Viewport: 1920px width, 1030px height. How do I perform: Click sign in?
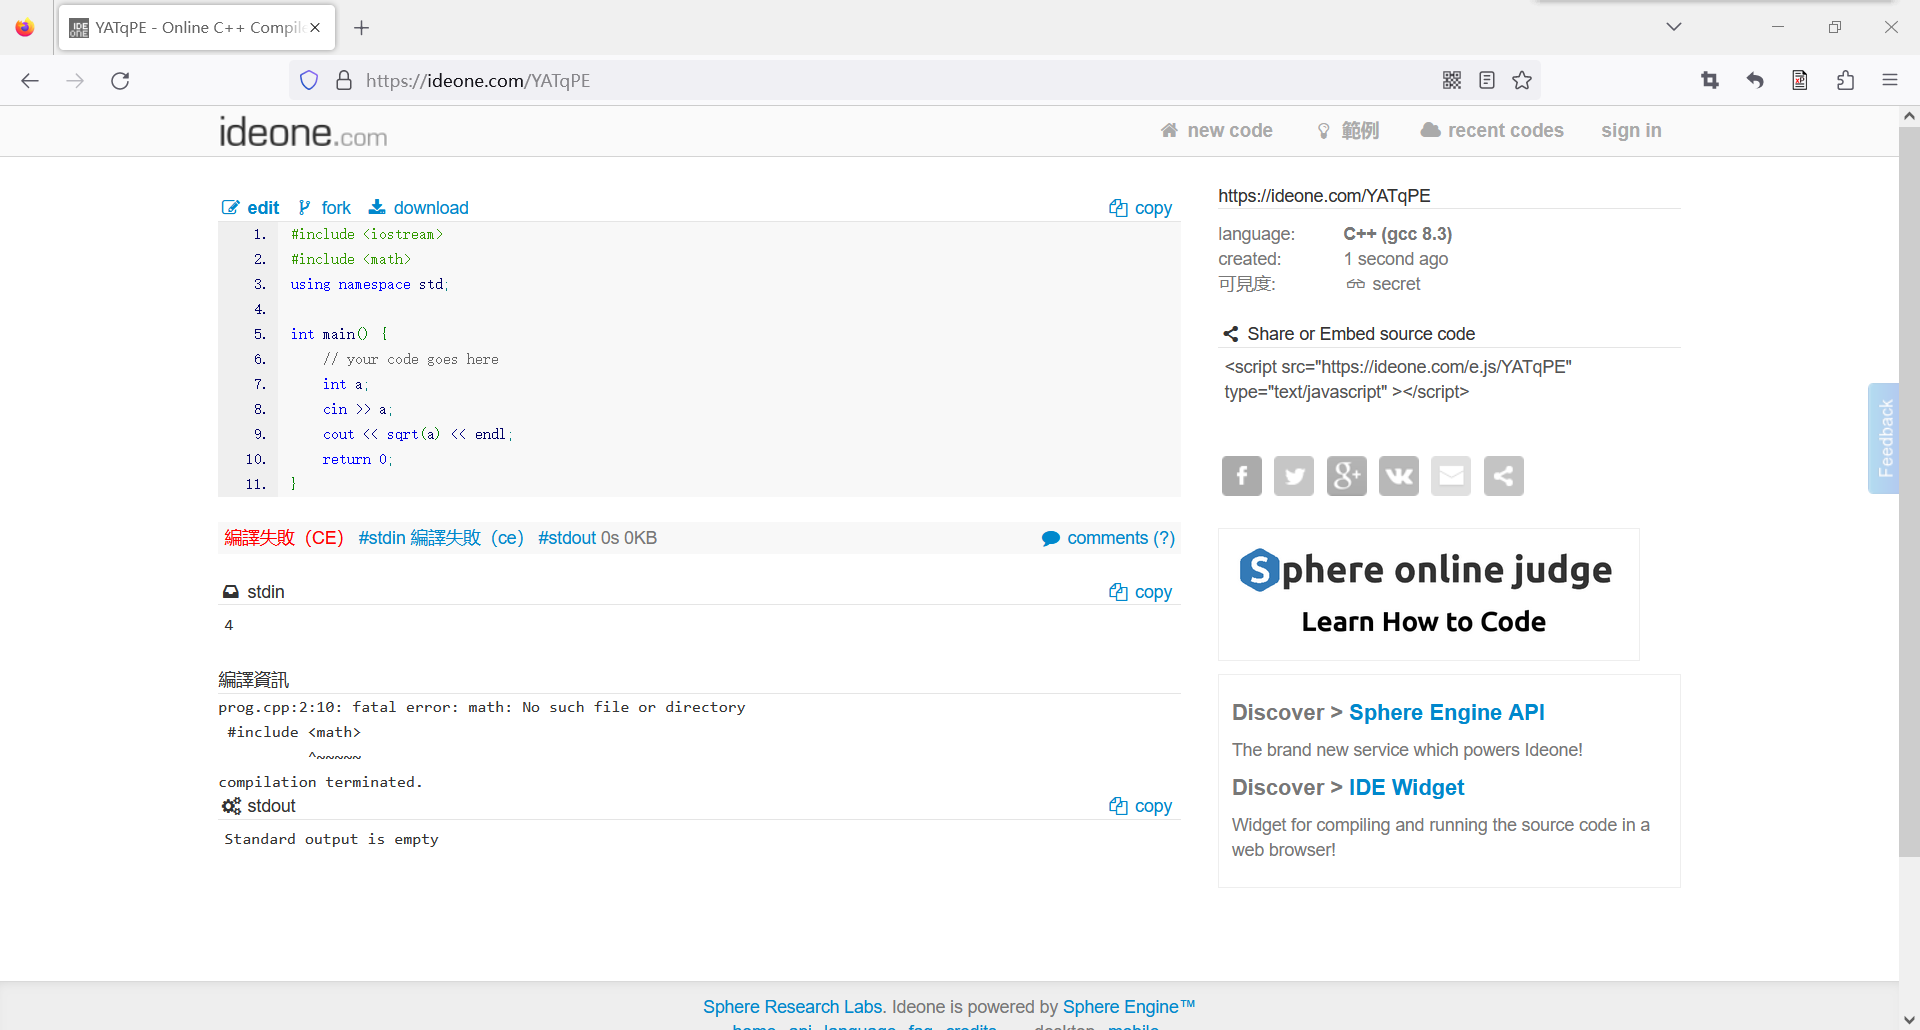(x=1631, y=131)
